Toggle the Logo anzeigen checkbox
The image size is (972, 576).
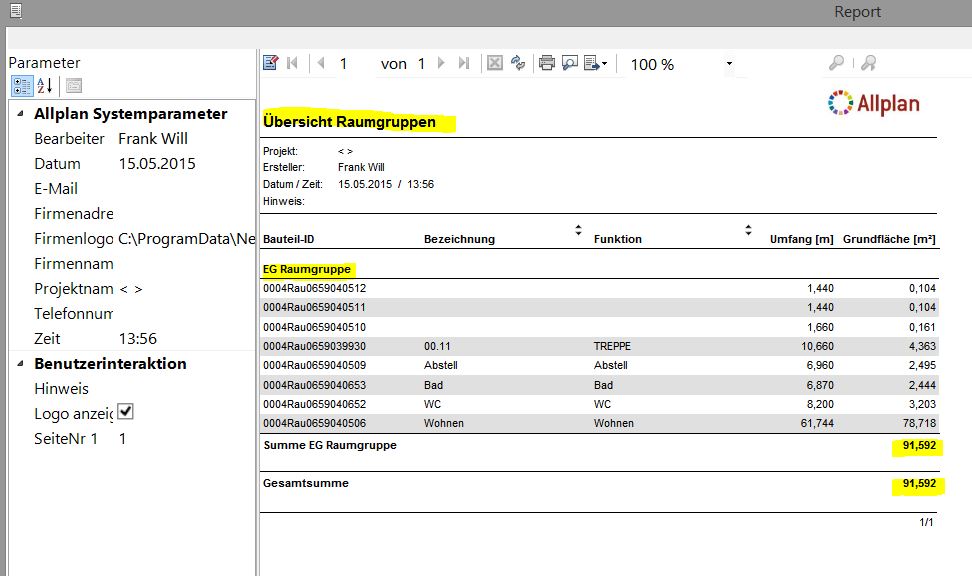tap(126, 412)
